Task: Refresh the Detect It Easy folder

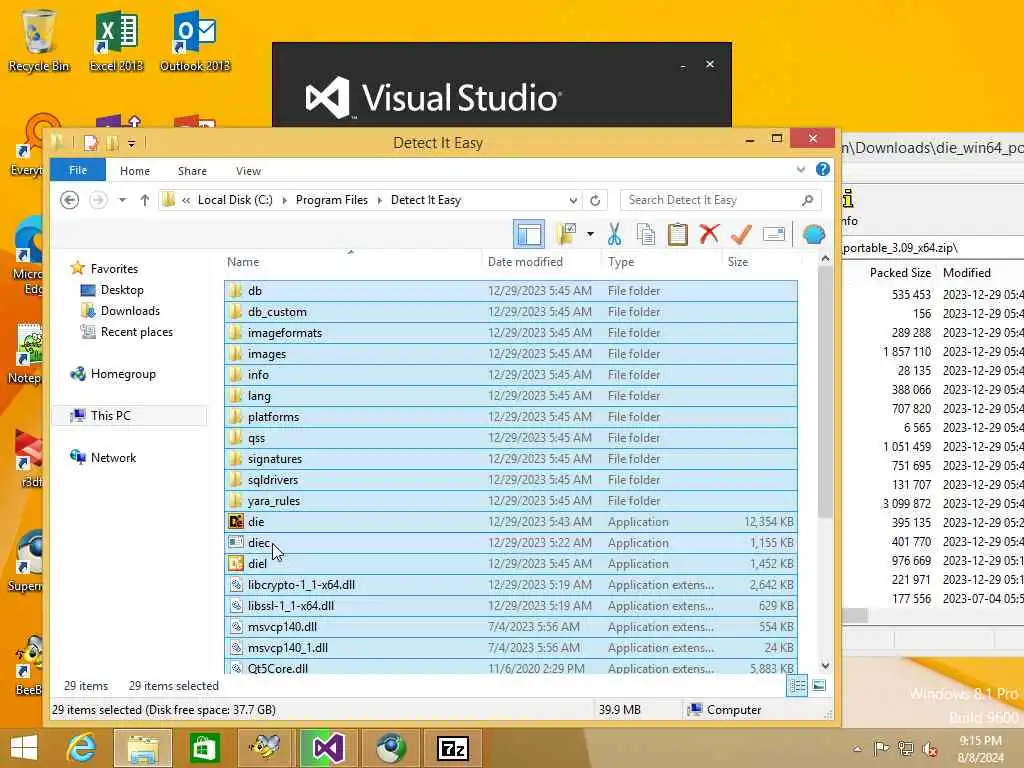Action: 595,200
